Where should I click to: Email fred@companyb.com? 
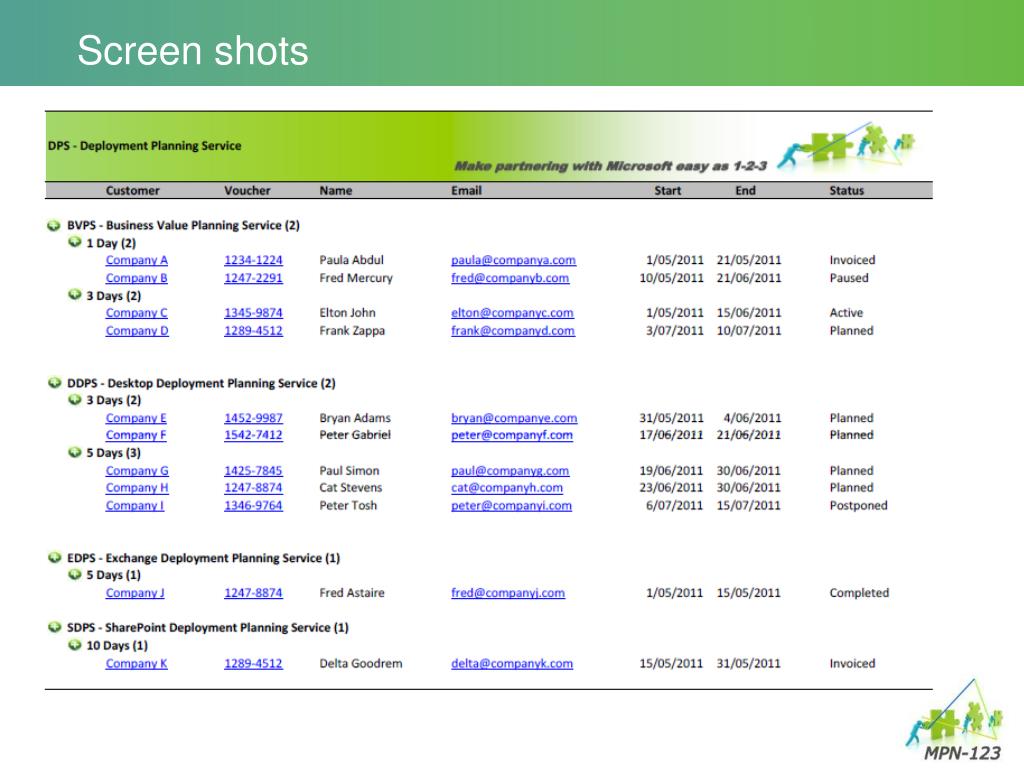(510, 278)
